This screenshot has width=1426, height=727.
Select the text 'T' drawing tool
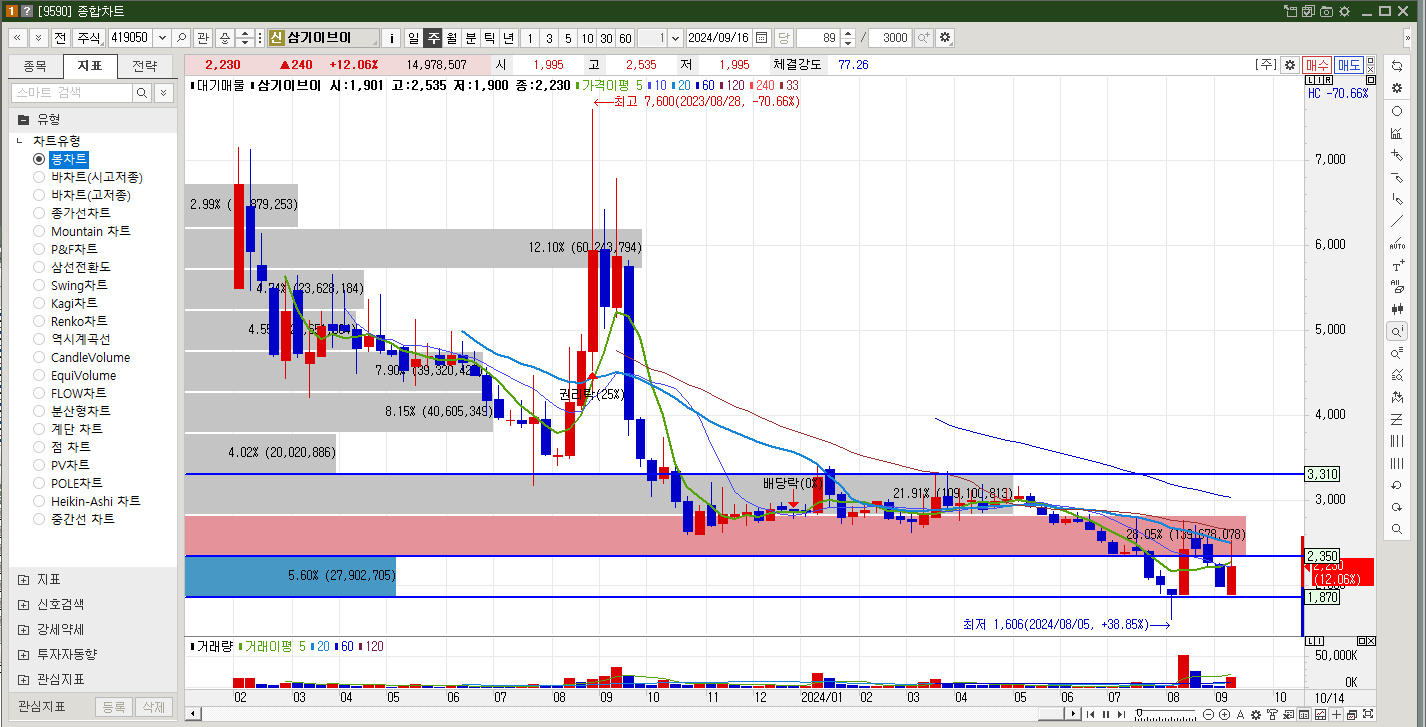pos(1397,266)
